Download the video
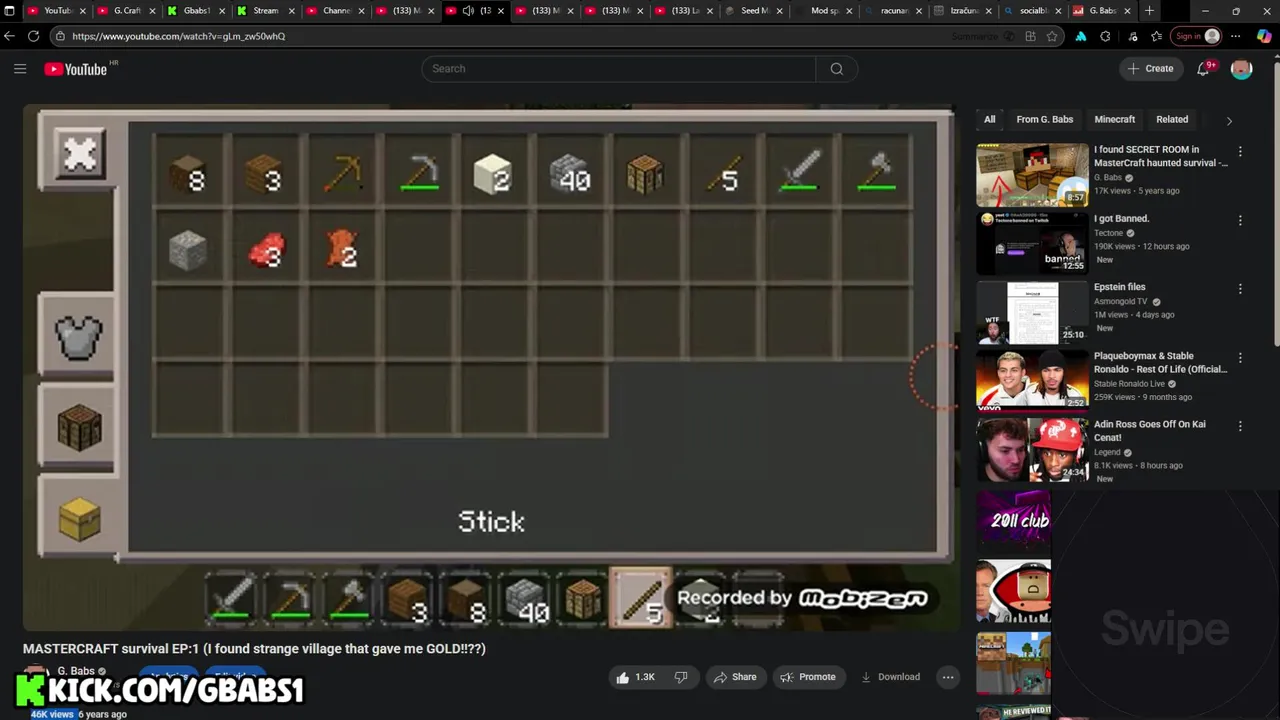 pos(890,677)
